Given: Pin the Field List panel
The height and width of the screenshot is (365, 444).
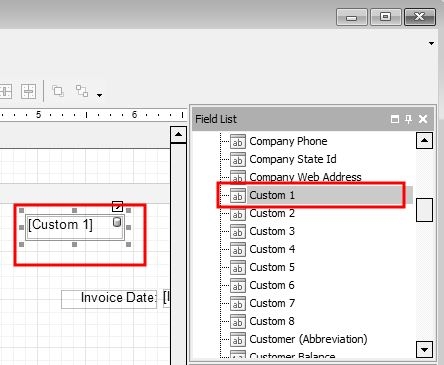Looking at the screenshot, I should tap(408, 119).
